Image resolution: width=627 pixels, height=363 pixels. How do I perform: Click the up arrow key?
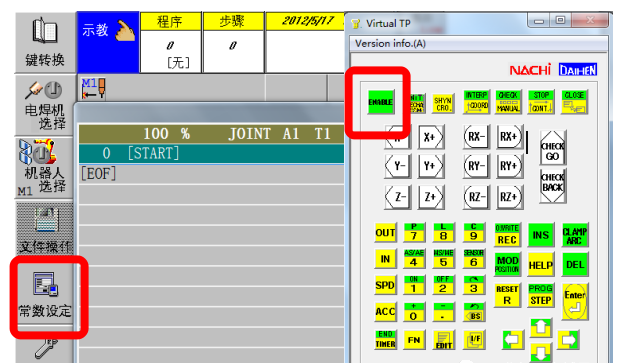[x=541, y=327]
